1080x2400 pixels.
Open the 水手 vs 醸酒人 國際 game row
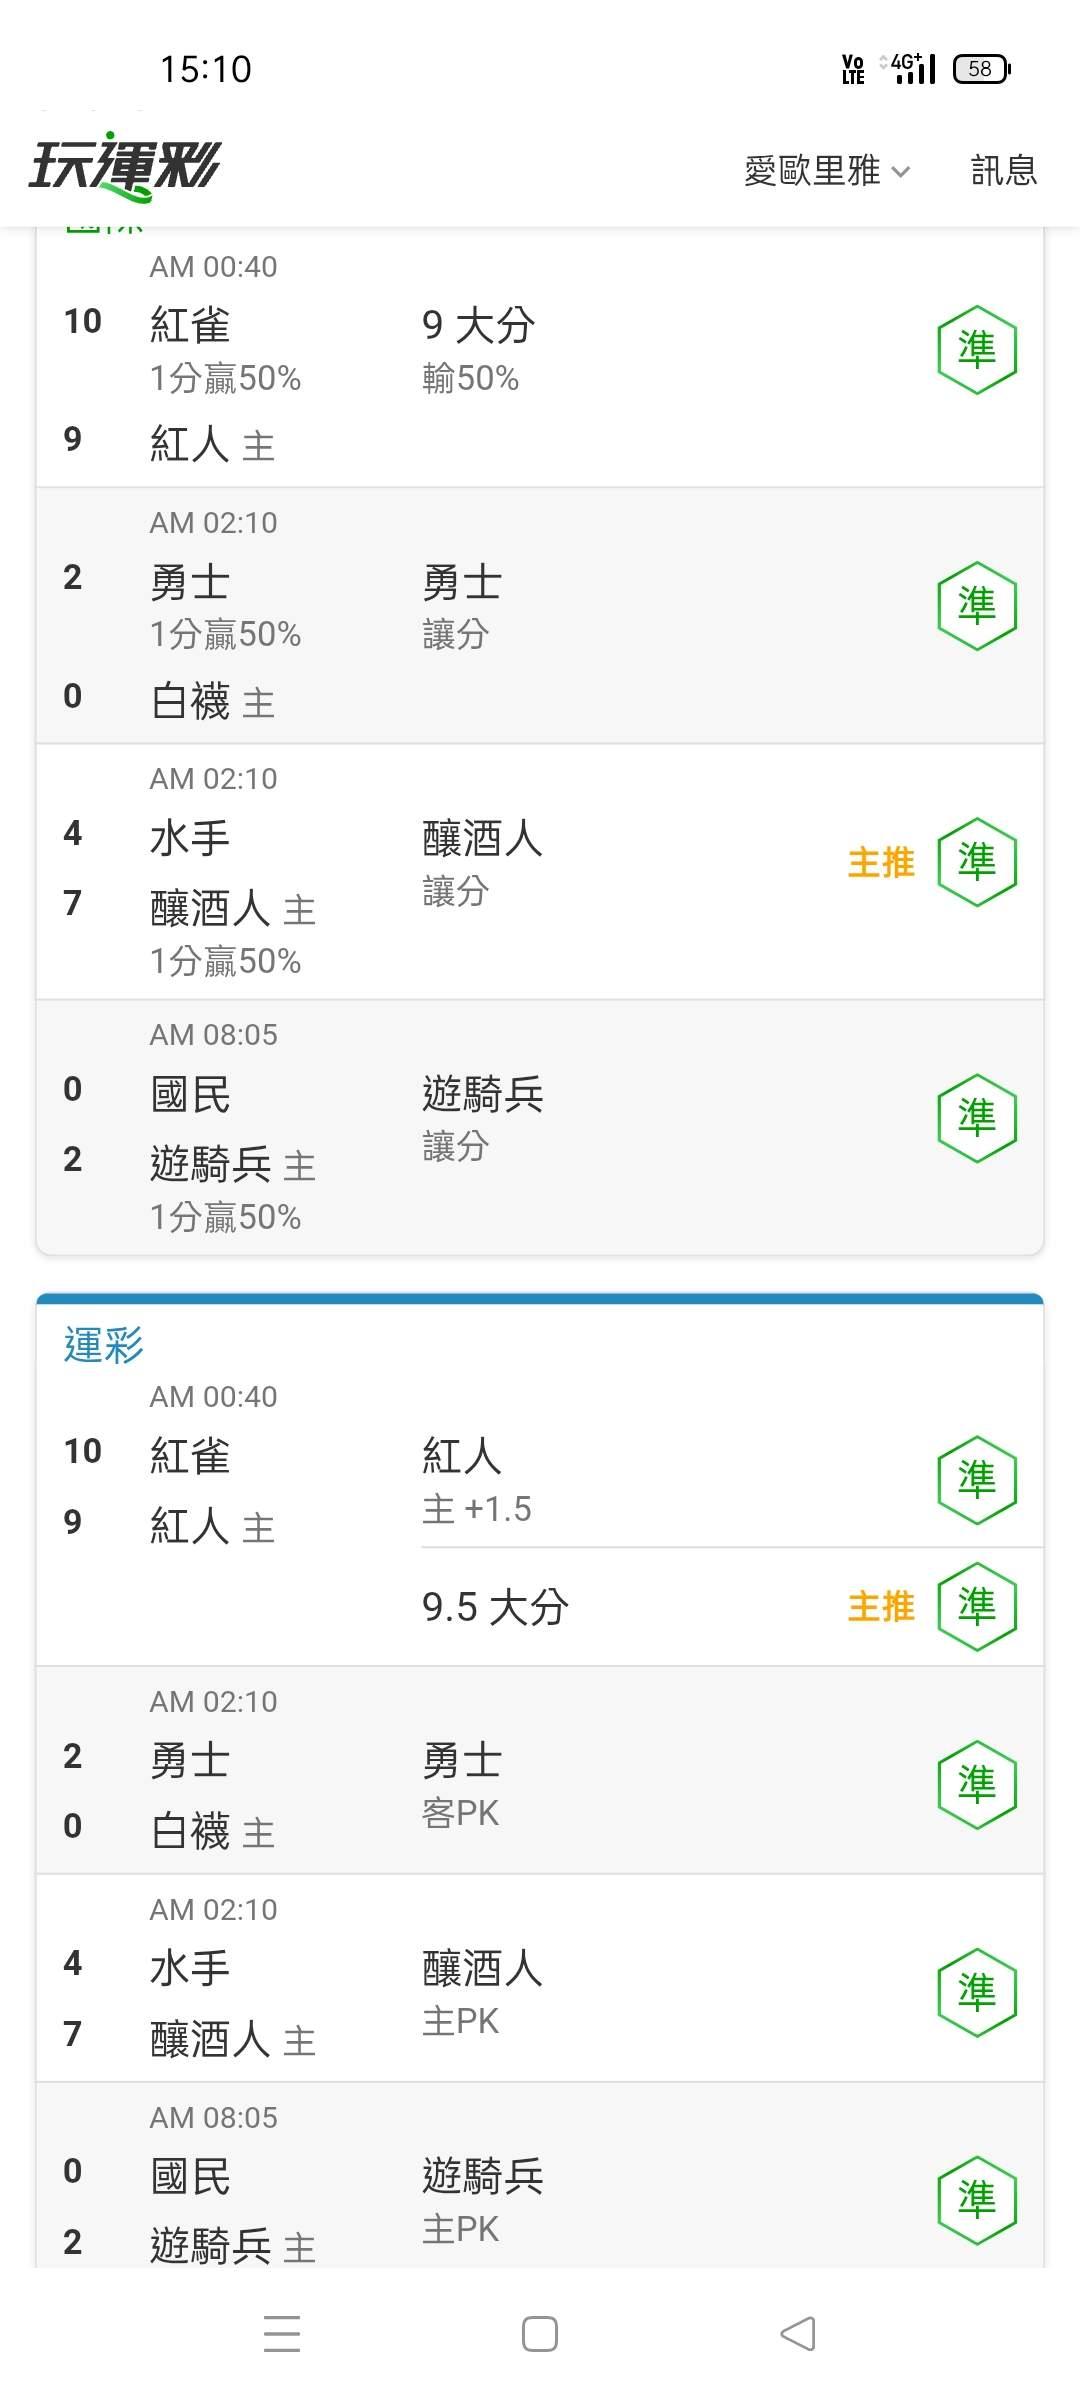[540, 872]
